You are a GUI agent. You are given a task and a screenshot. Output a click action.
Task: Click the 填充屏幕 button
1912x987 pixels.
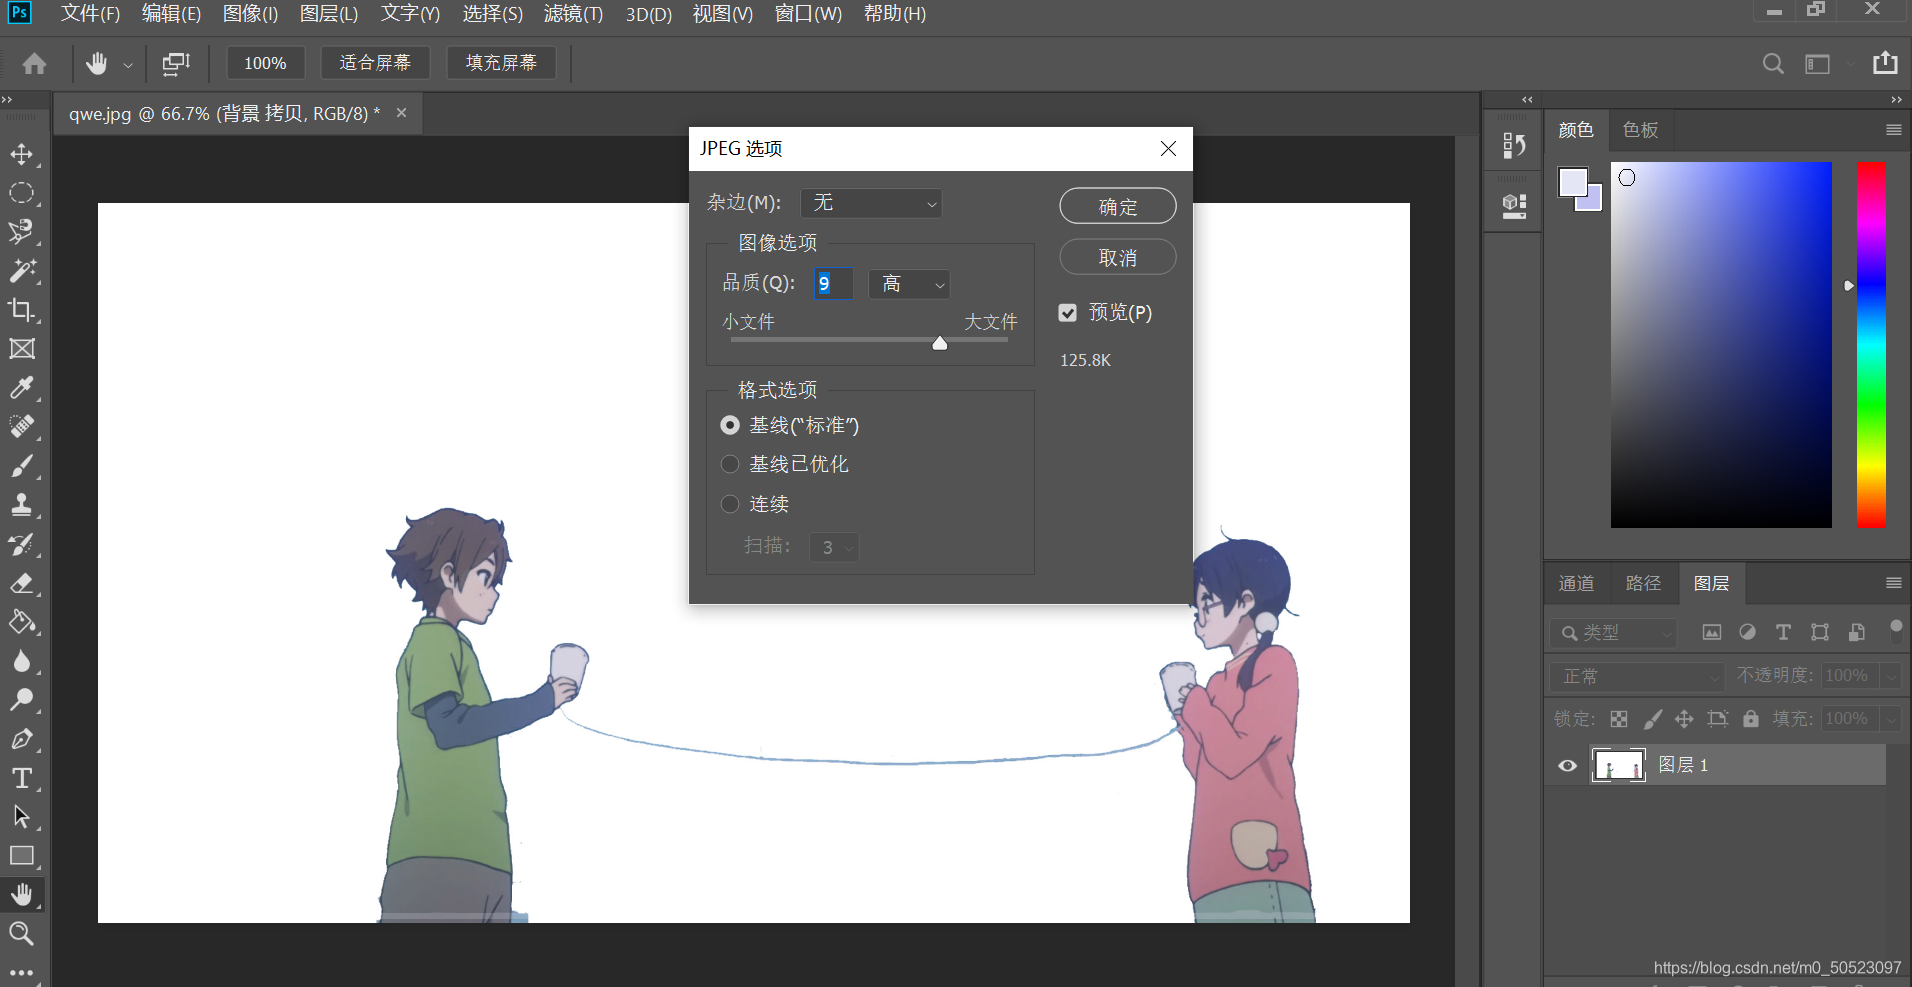point(501,63)
